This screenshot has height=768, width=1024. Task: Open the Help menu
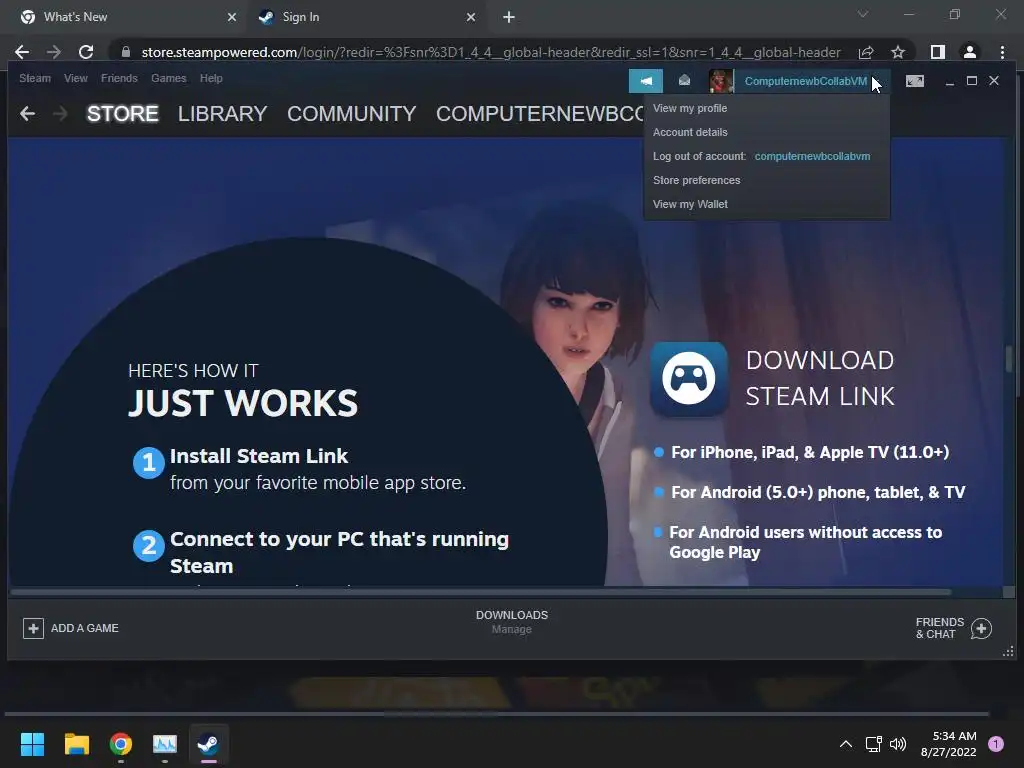(211, 78)
